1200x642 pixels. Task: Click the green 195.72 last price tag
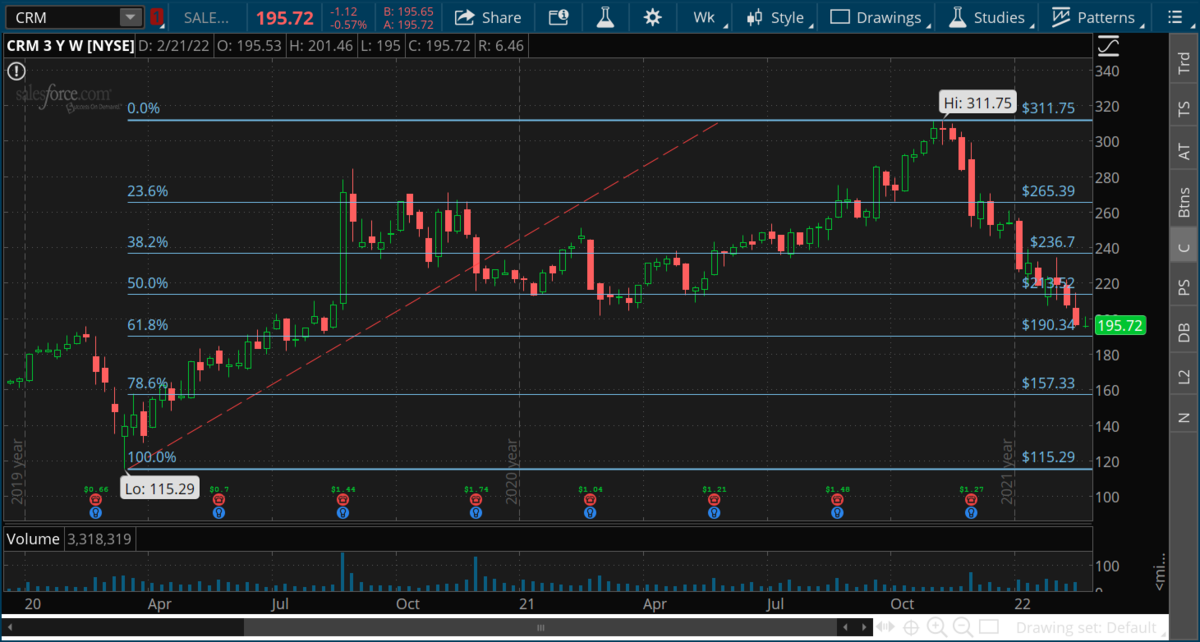coord(1118,325)
